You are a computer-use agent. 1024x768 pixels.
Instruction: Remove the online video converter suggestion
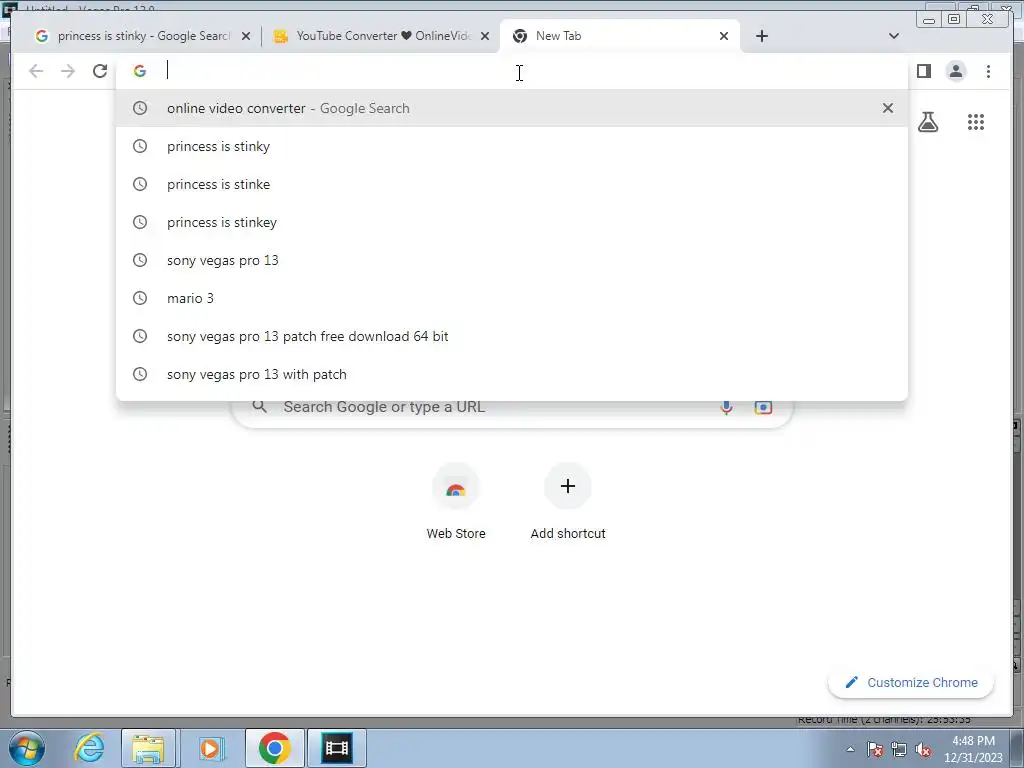888,108
